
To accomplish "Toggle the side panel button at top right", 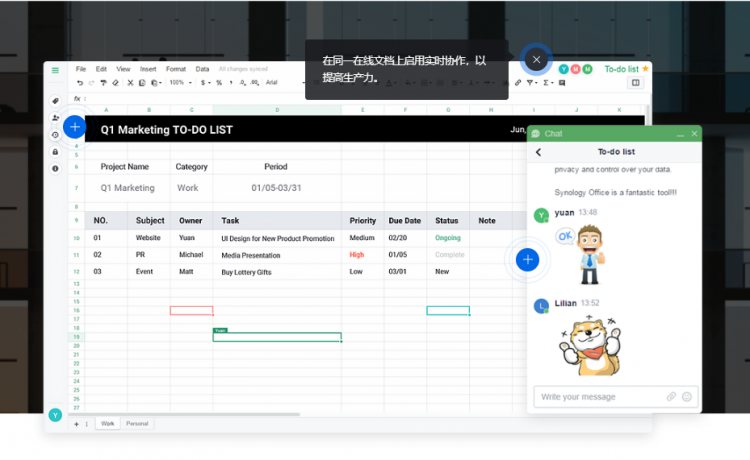I will coord(635,83).
